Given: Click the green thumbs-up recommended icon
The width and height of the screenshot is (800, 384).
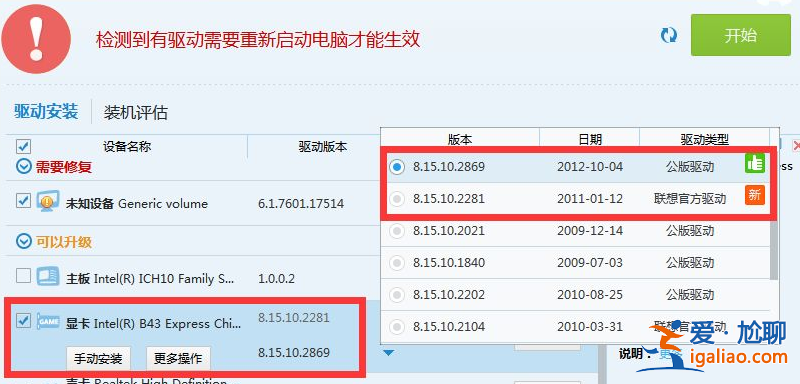Looking at the screenshot, I should coord(755,163).
